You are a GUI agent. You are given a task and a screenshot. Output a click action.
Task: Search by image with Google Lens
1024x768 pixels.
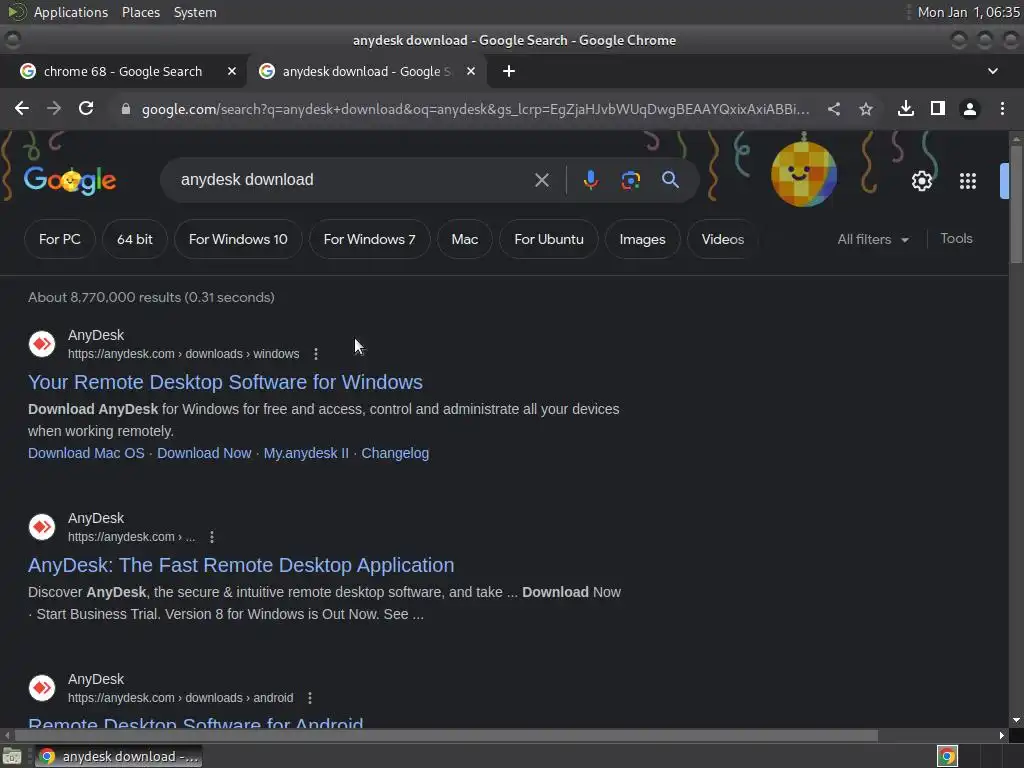pos(630,180)
